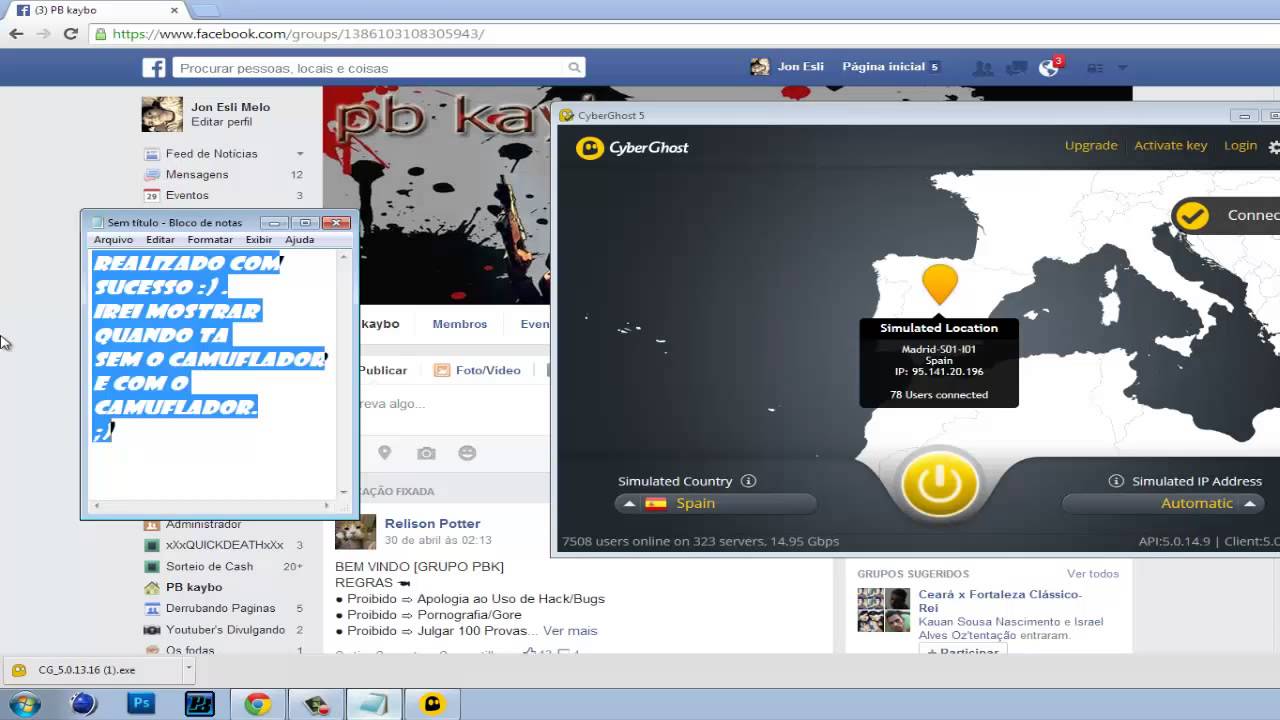The image size is (1280, 720).
Task: Click Windows Start button
Action: 24,703
